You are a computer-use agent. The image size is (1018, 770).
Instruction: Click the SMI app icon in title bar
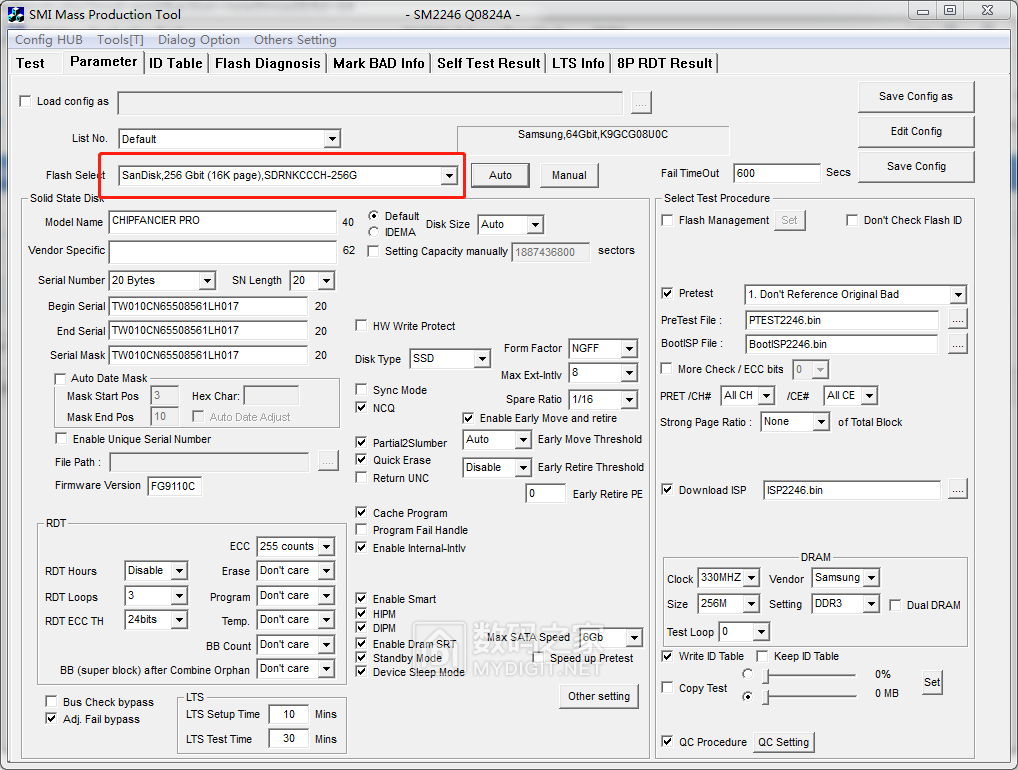pyautogui.click(x=15, y=14)
